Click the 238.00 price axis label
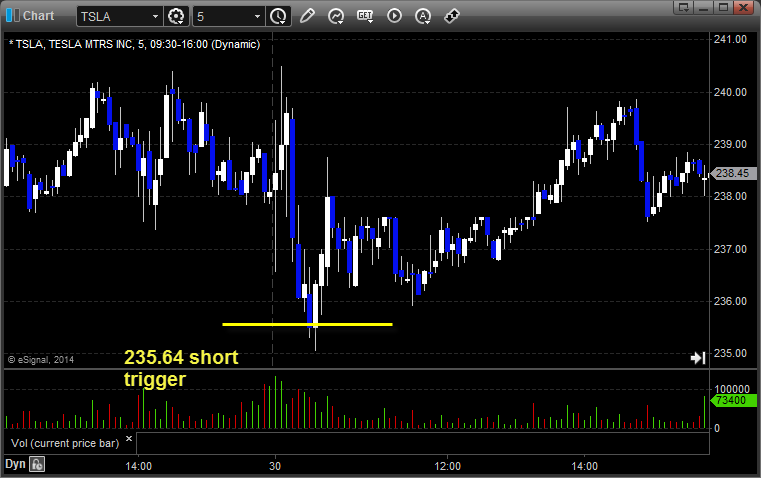The width and height of the screenshot is (761, 478). tap(730, 196)
